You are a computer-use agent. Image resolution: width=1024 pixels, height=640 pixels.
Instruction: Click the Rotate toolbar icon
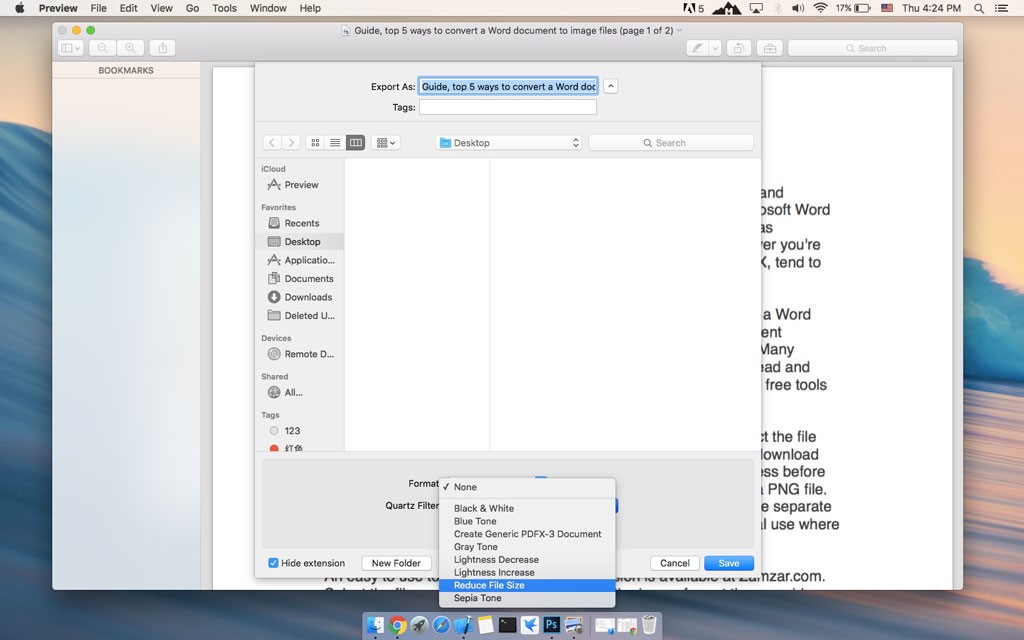click(739, 48)
